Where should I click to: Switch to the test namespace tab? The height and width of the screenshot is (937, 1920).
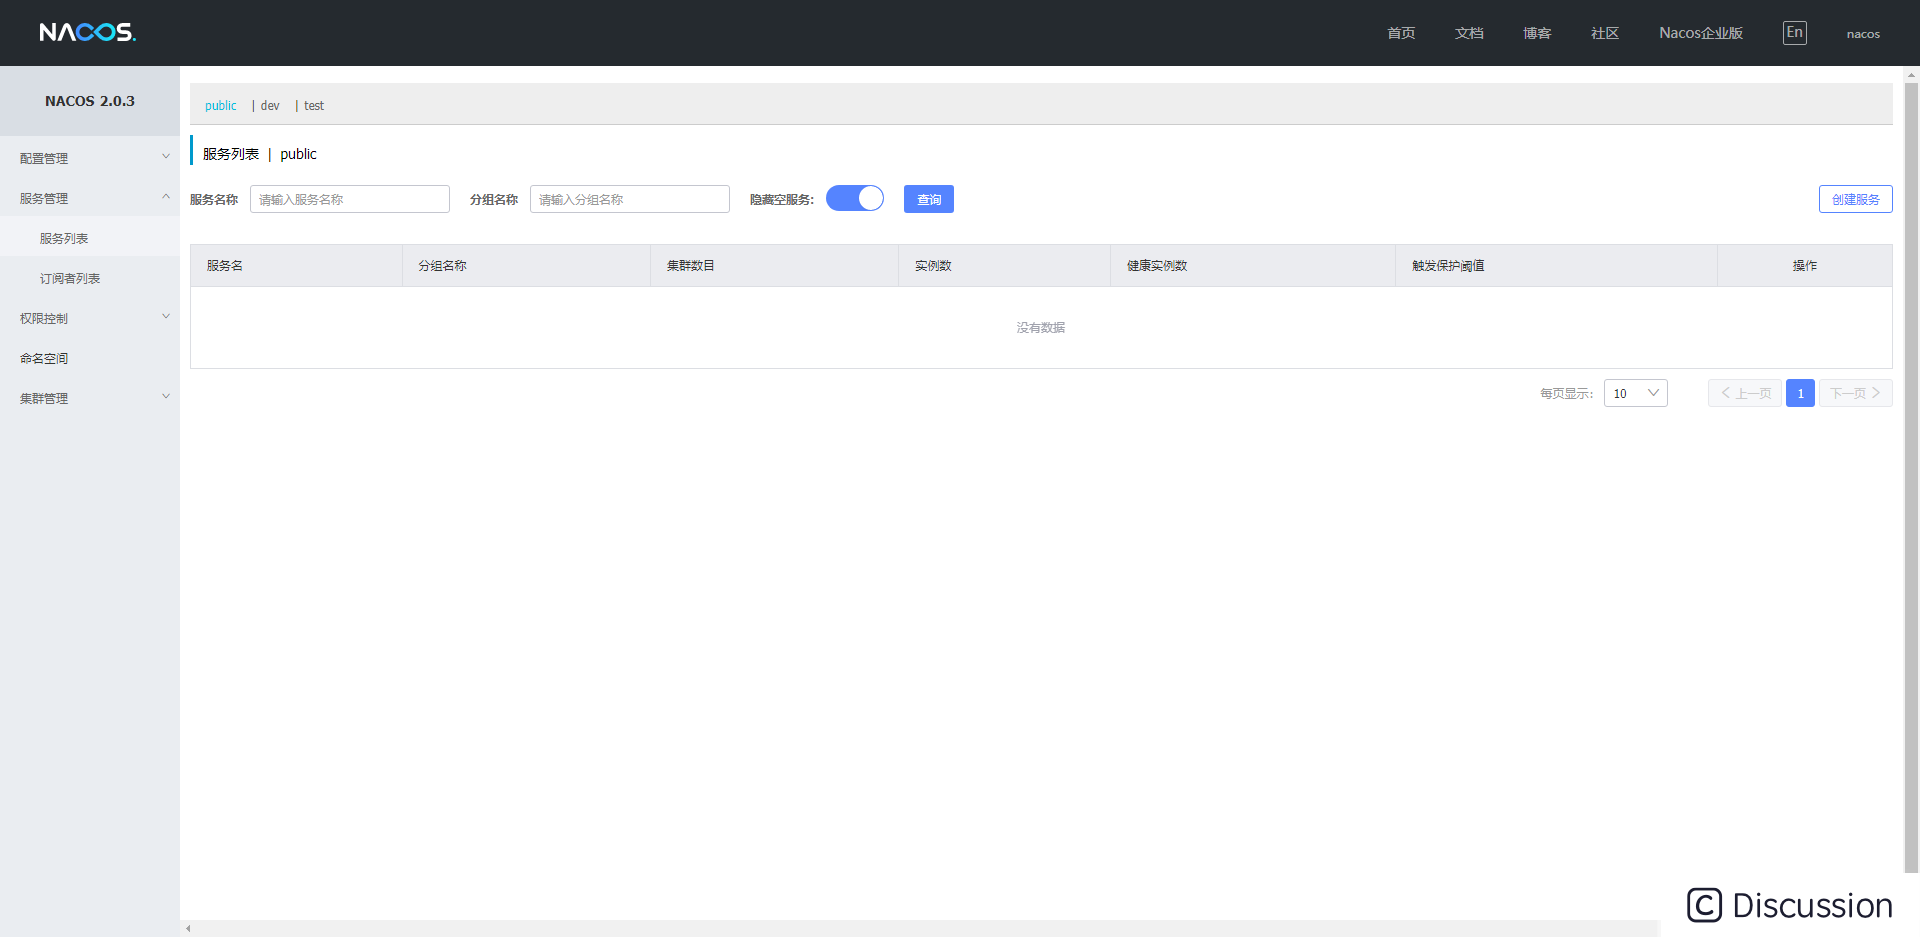[314, 105]
